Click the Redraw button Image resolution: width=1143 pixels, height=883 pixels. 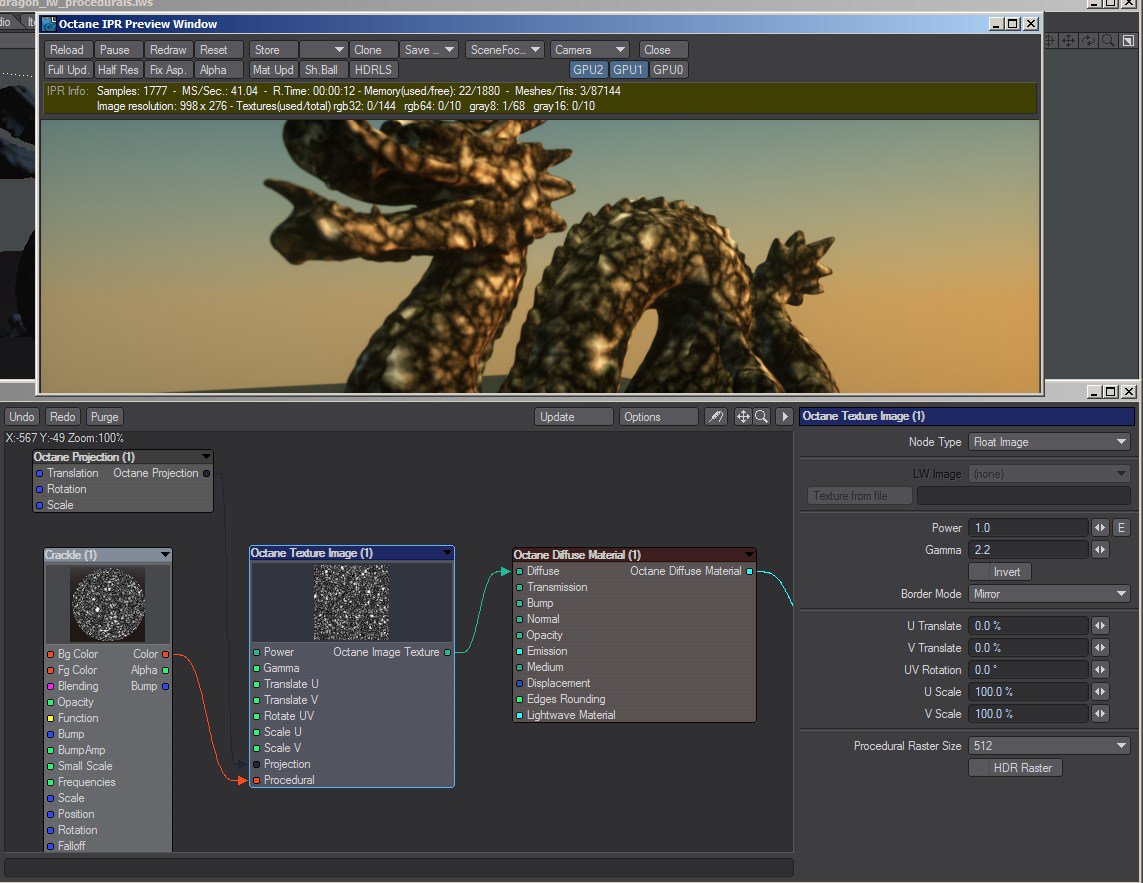pyautogui.click(x=168, y=50)
